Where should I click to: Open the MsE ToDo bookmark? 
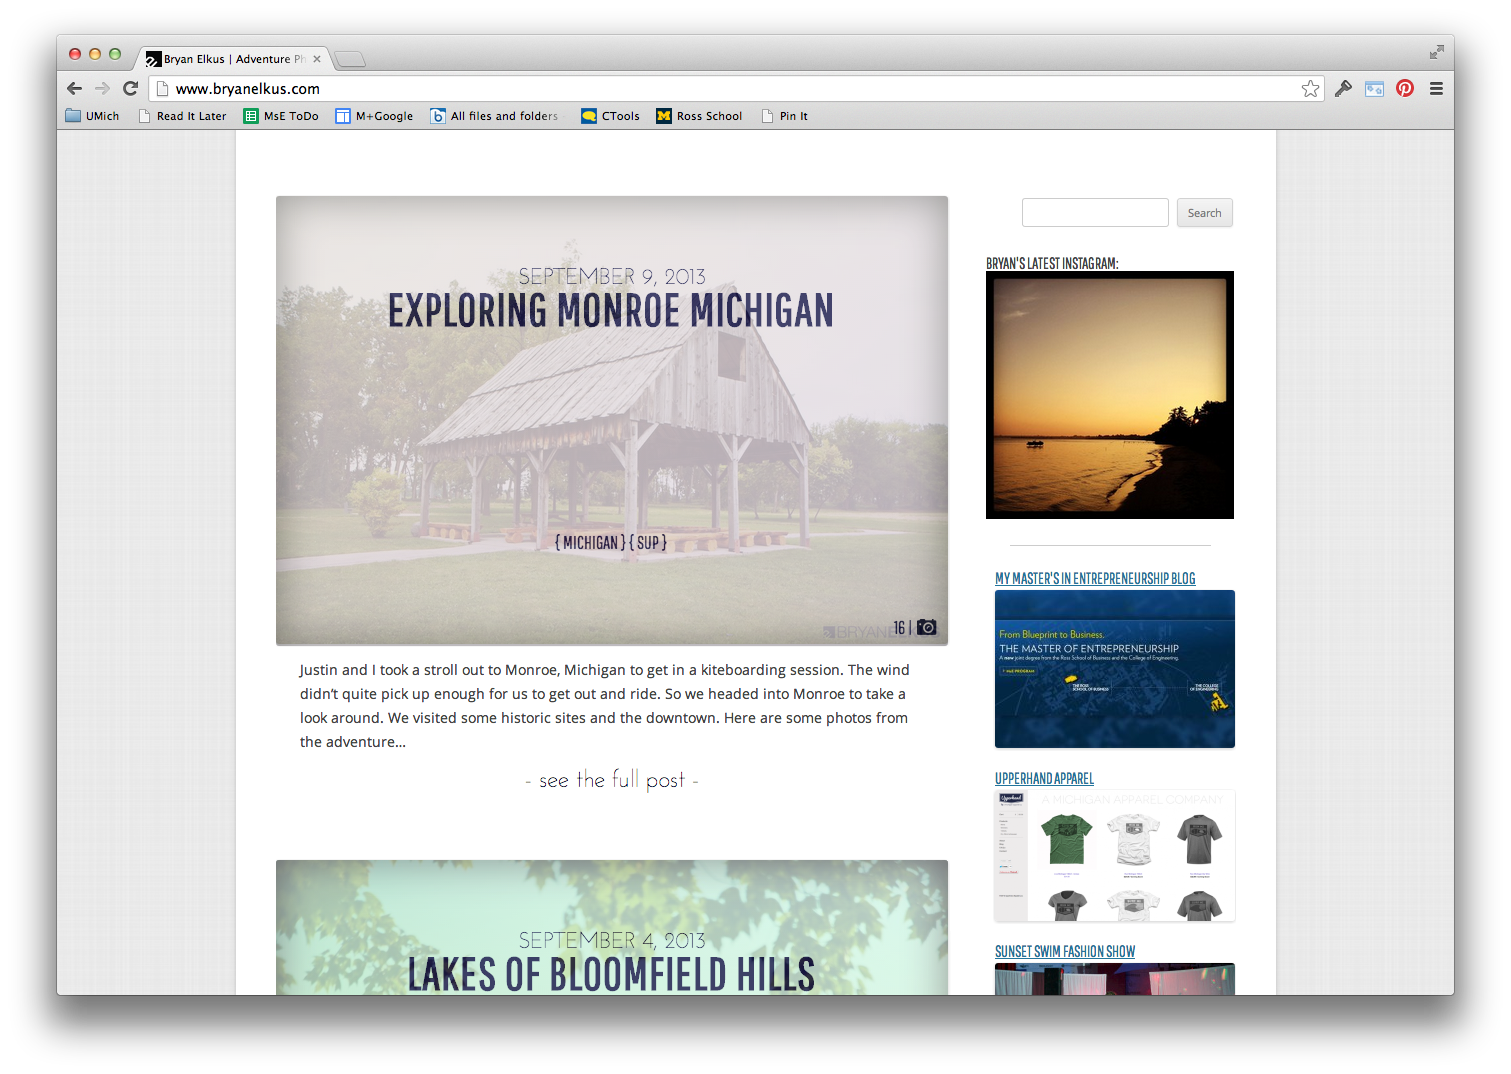click(x=281, y=116)
